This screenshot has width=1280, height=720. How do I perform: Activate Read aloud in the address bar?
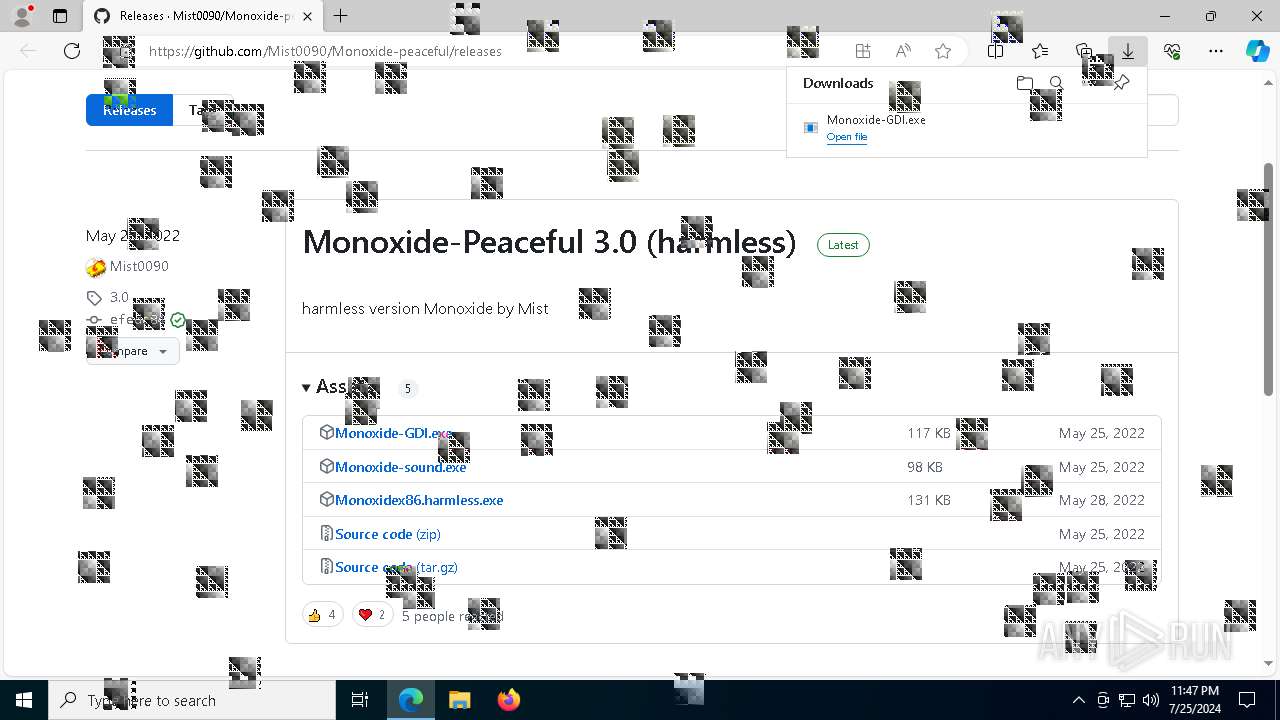pos(903,51)
